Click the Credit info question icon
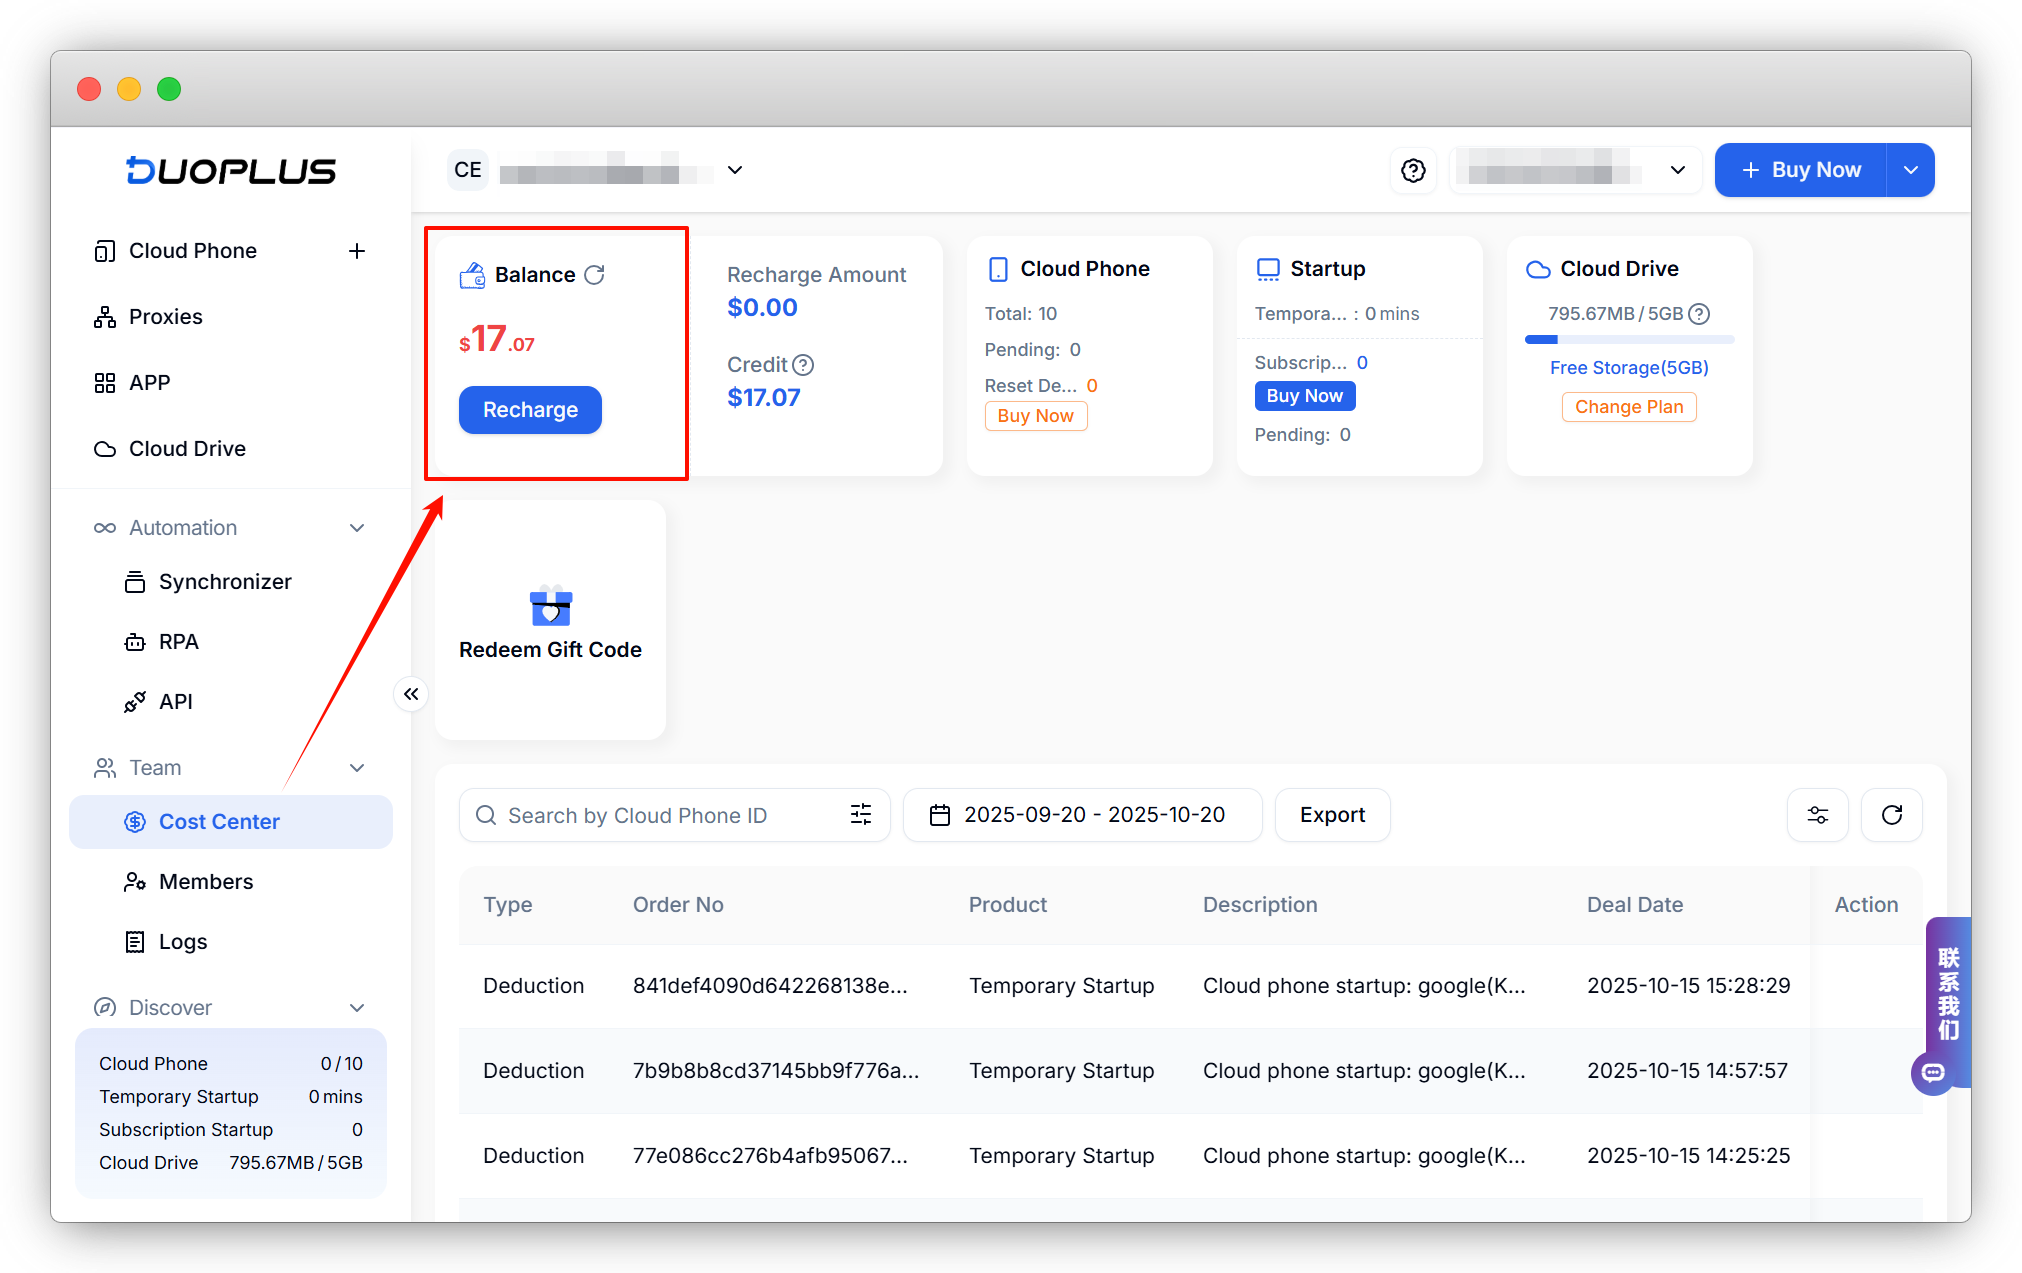Viewport: 2022px width, 1273px height. [803, 365]
